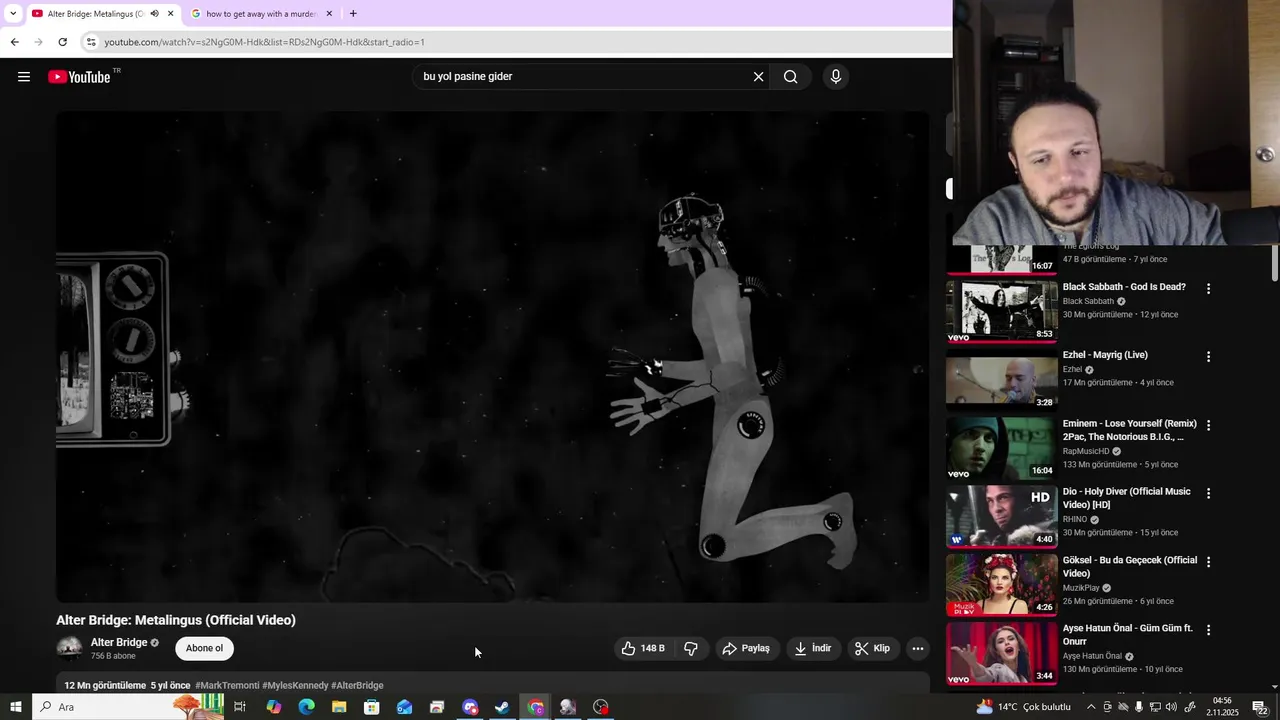
Task: Open options menu for Ezhel Mayrig video
Action: pyautogui.click(x=1208, y=357)
